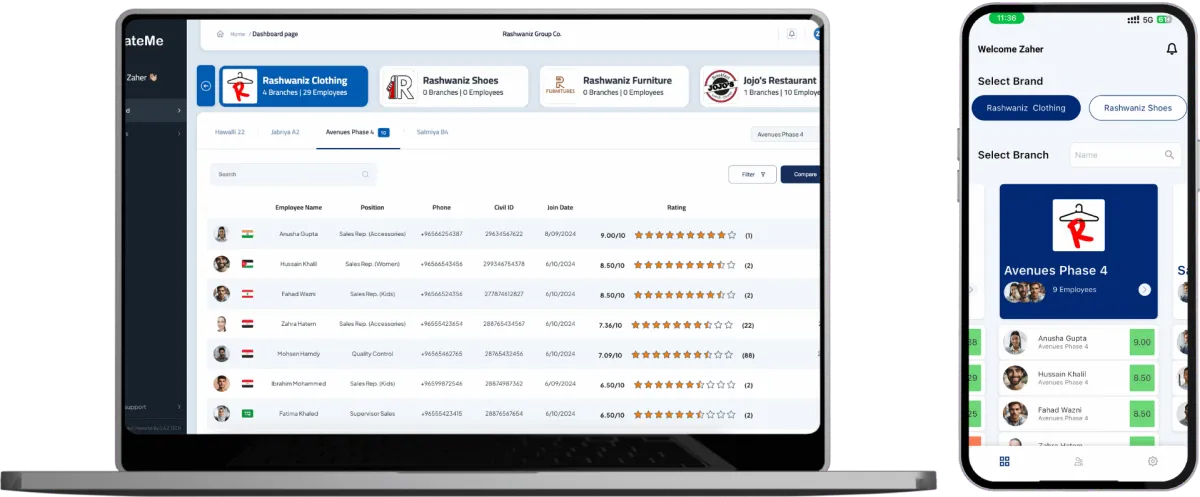
Task: Tap the phone branch search magnifier
Action: (x=1169, y=155)
